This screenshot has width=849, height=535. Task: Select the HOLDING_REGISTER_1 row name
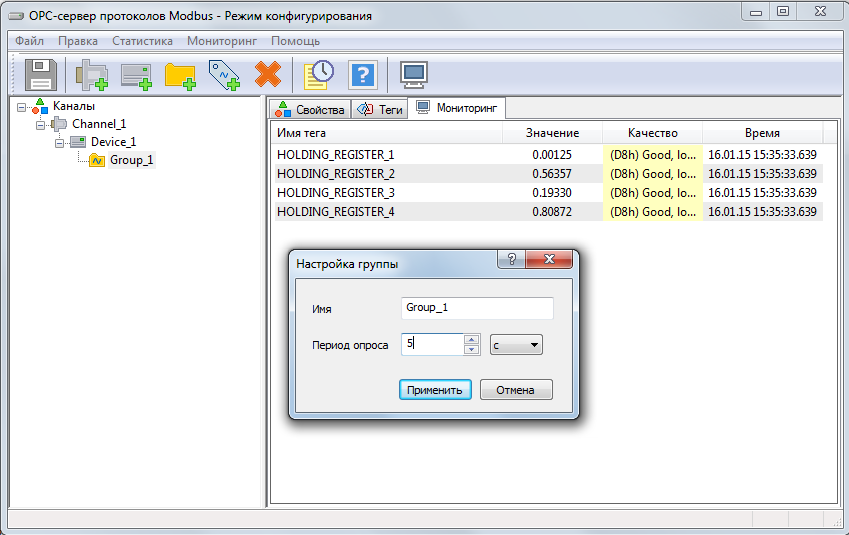click(336, 155)
